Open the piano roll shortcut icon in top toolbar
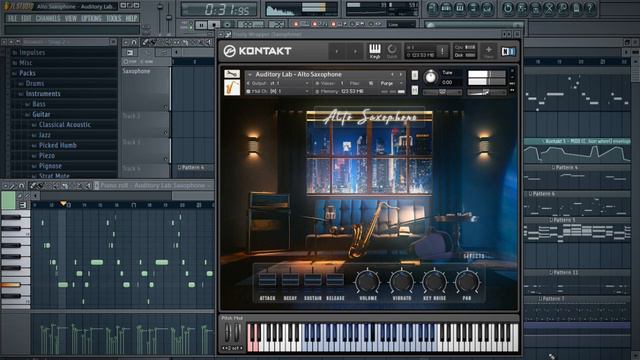 460,8
